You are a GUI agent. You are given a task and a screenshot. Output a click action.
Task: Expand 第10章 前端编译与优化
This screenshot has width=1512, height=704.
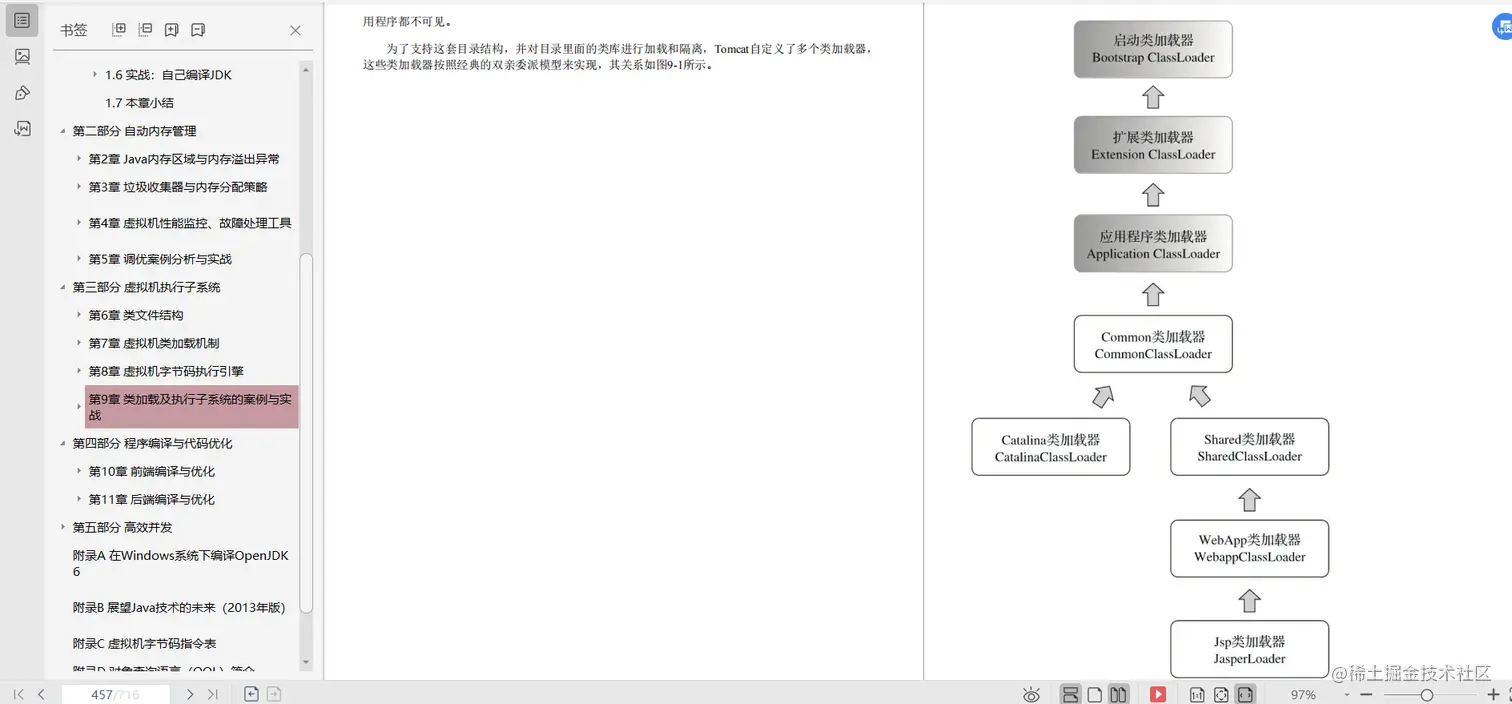[x=79, y=471]
